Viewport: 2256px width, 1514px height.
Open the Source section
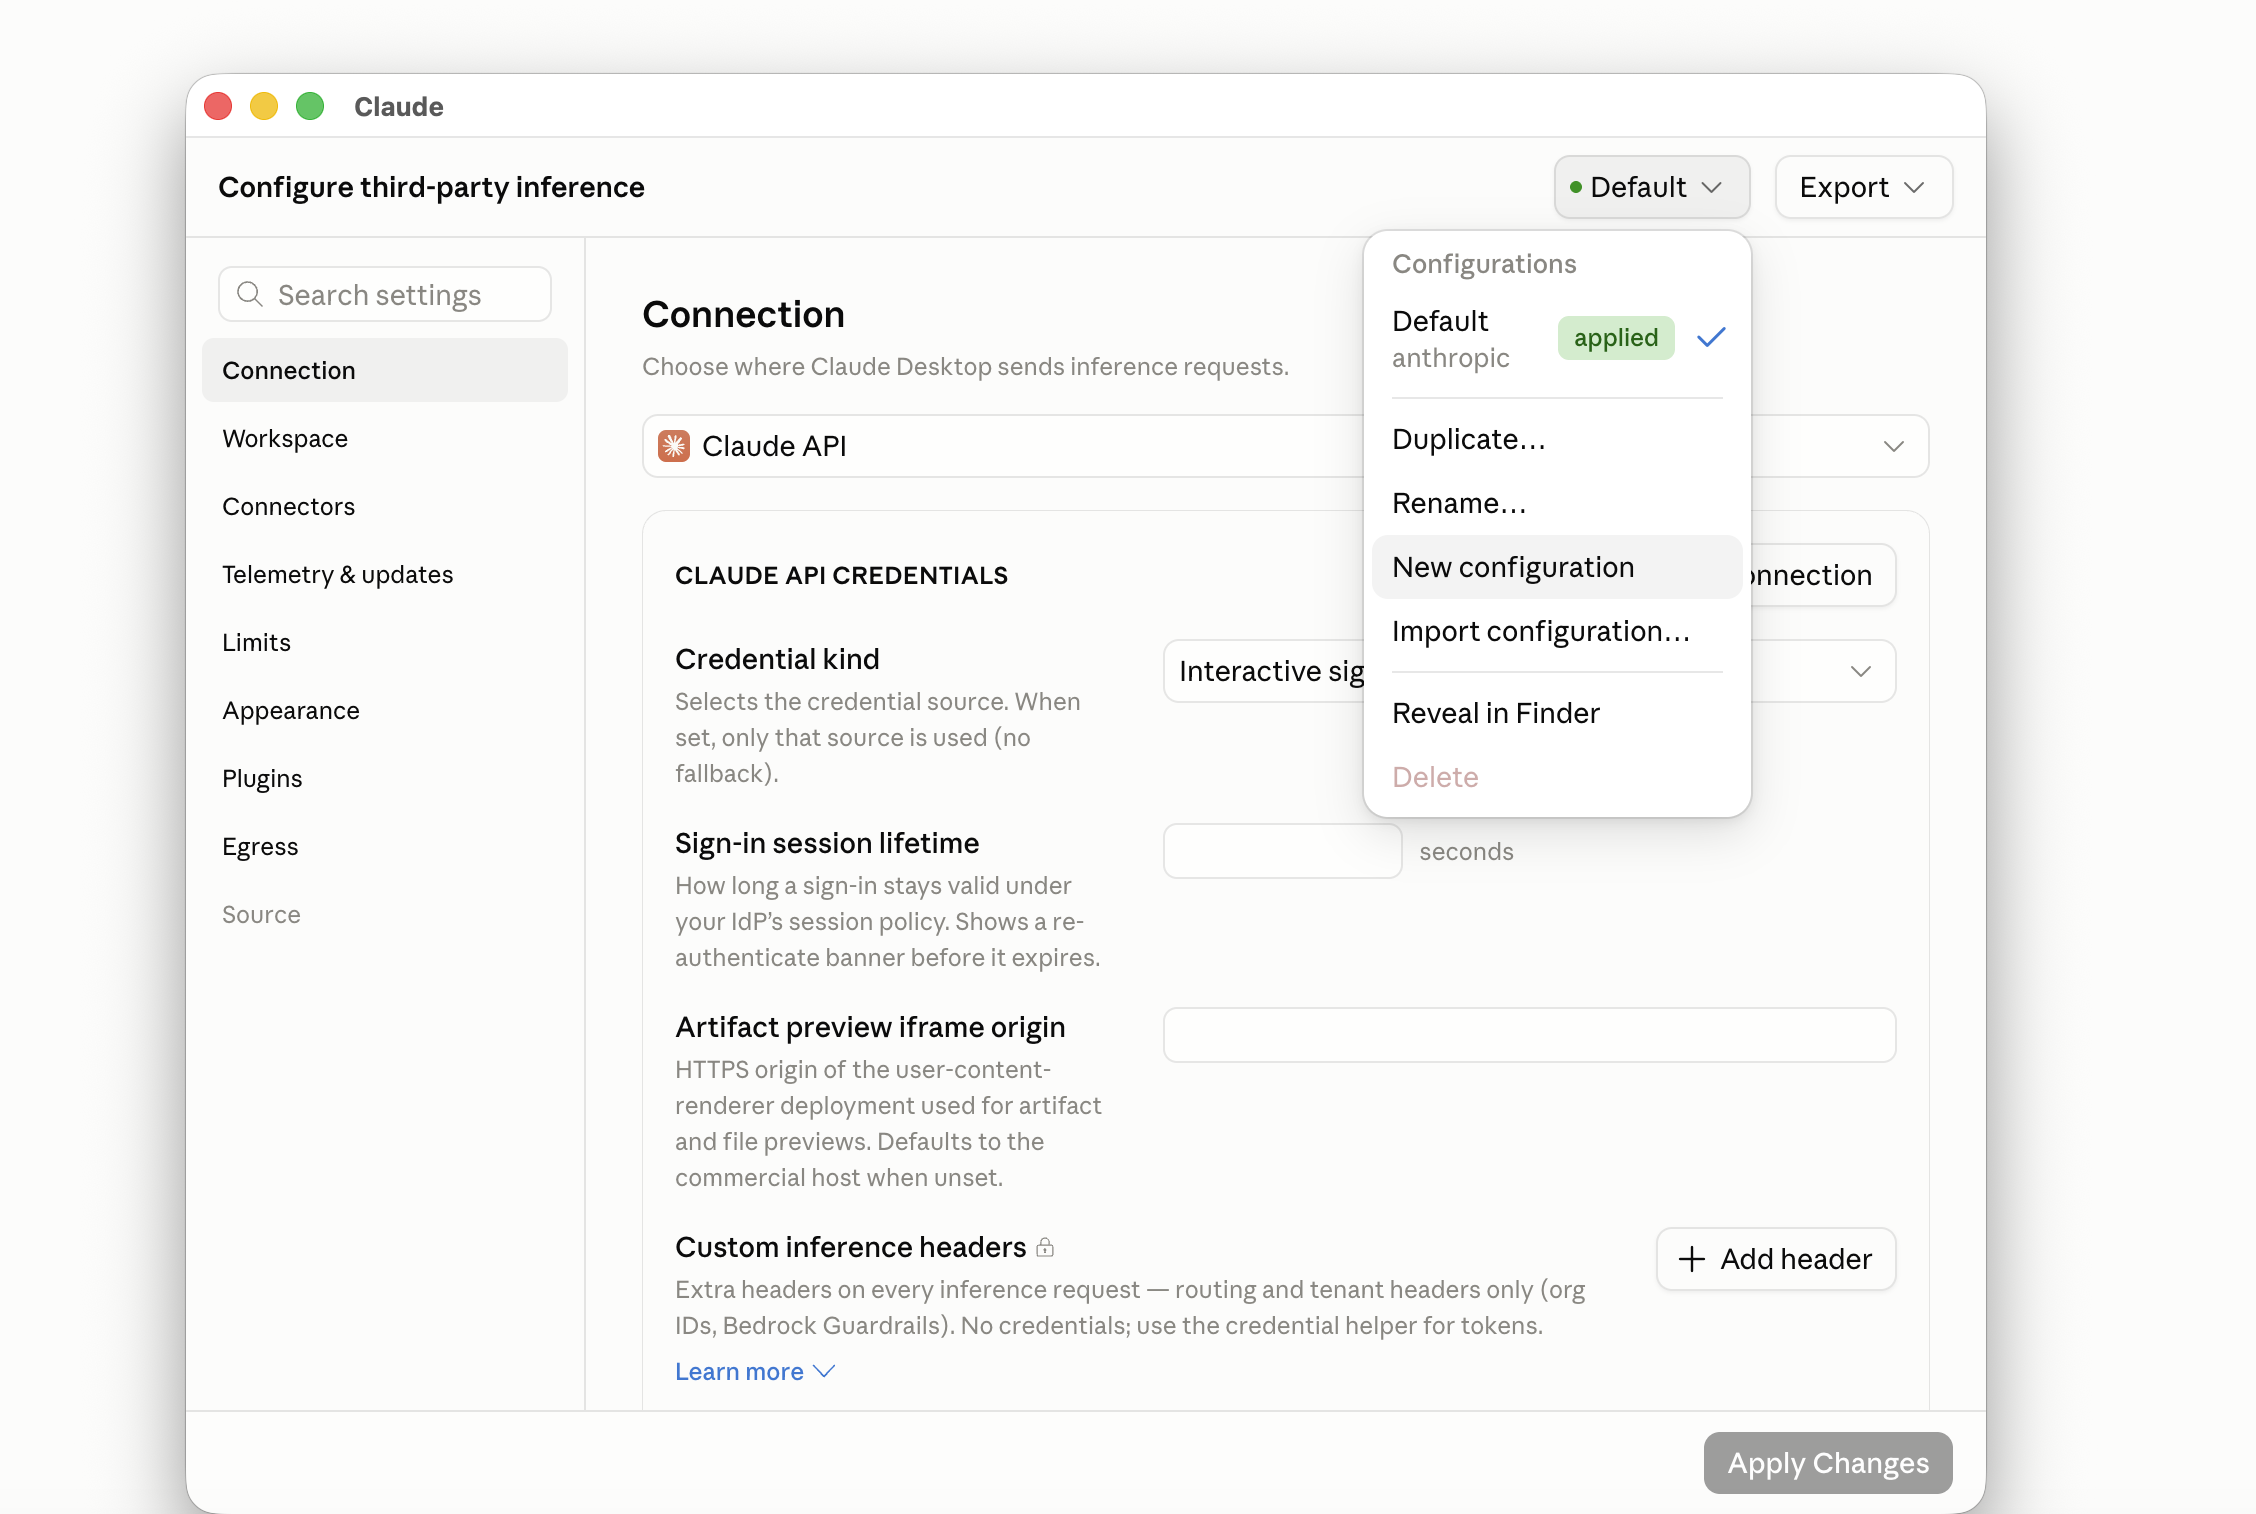tap(384, 914)
